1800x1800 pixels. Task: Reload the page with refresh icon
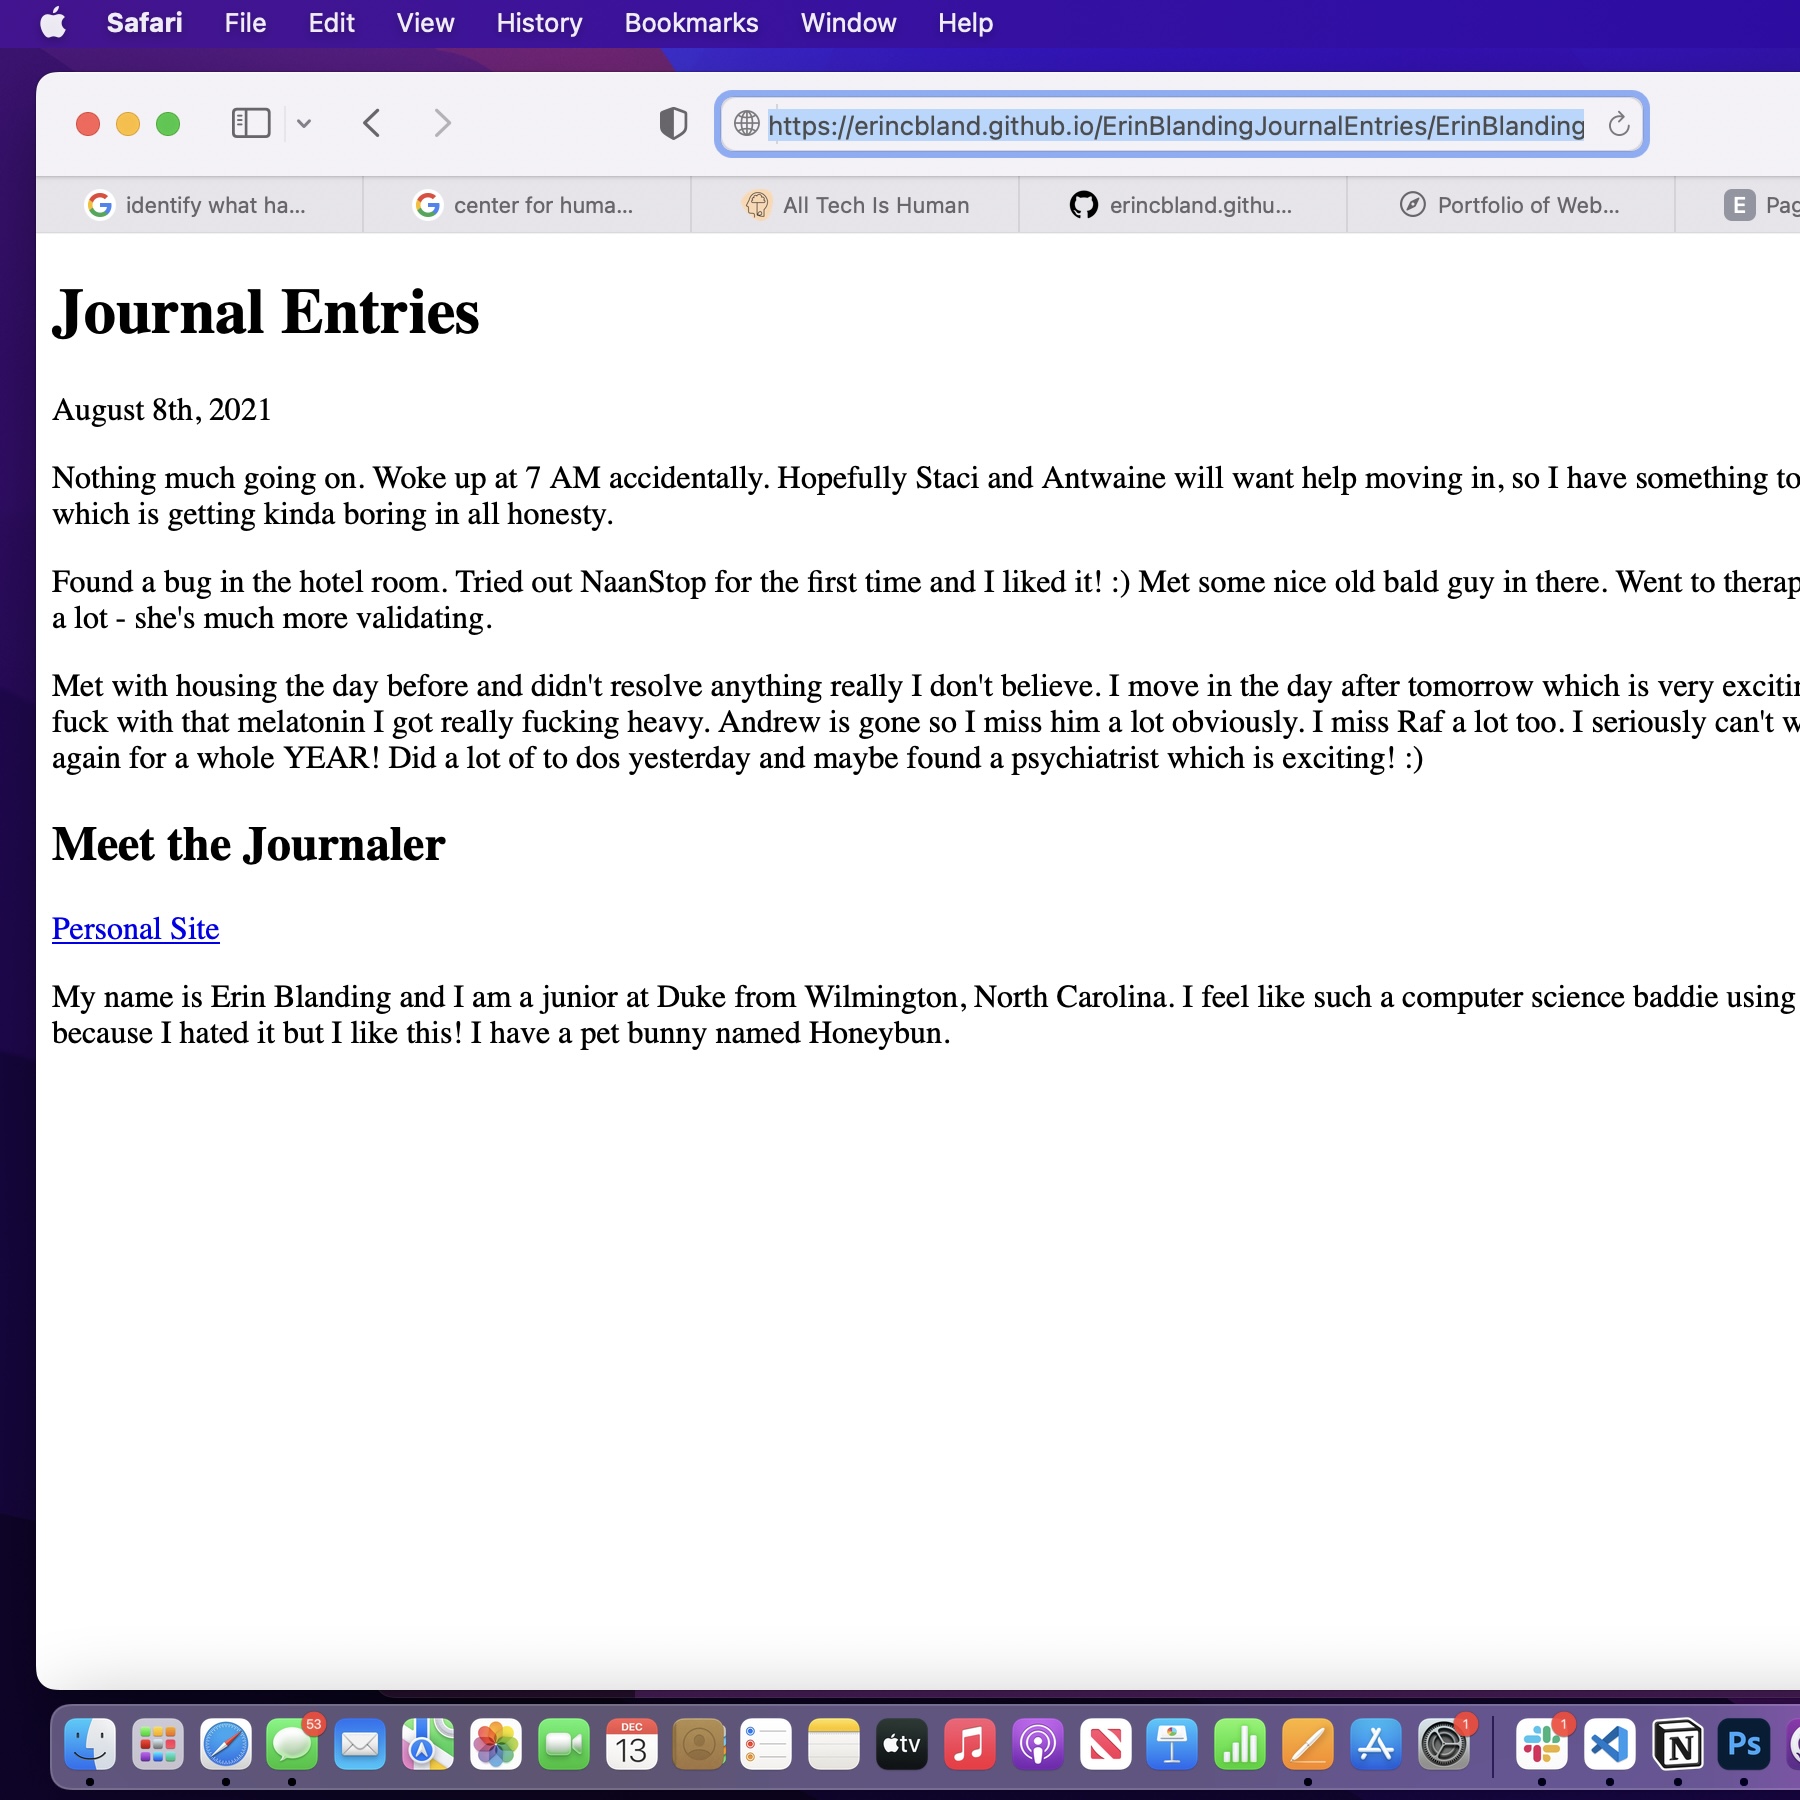pos(1618,125)
